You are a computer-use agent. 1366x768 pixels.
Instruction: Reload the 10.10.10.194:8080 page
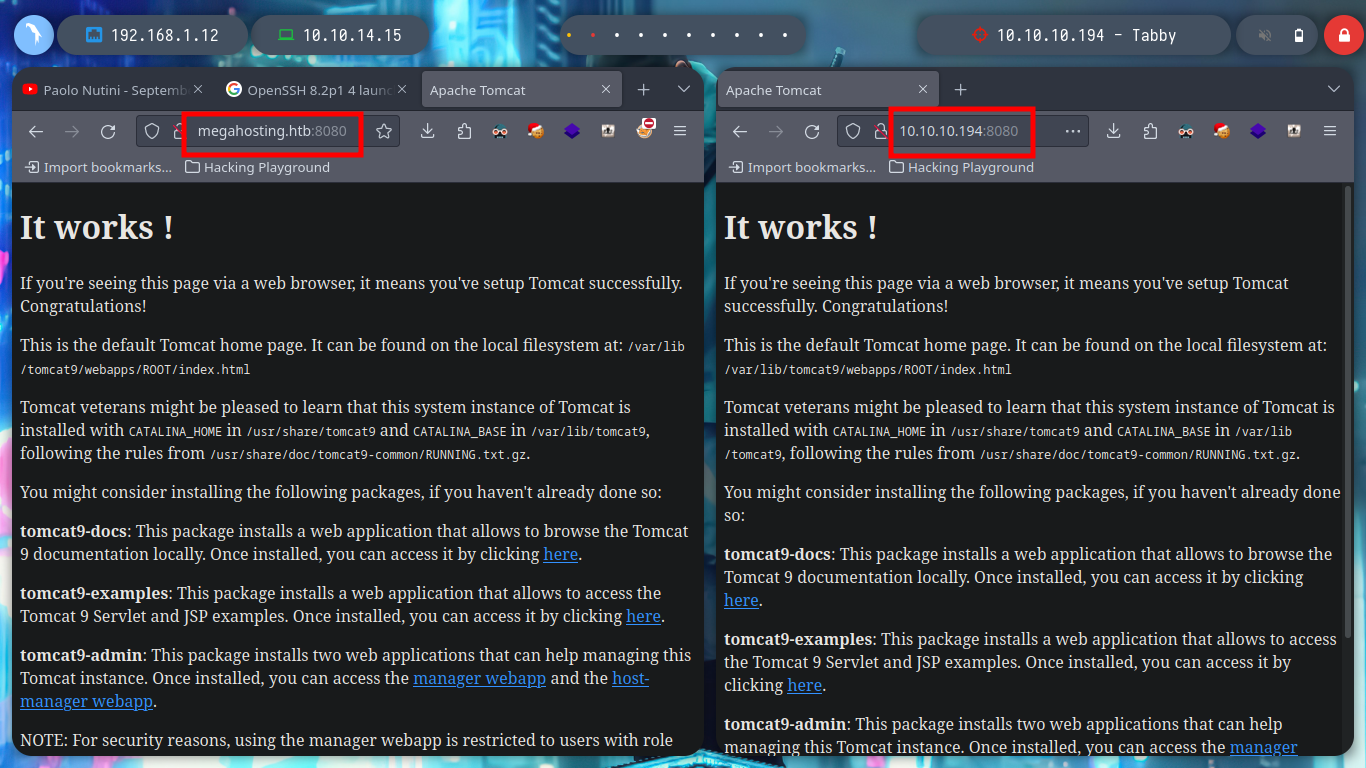tap(812, 131)
